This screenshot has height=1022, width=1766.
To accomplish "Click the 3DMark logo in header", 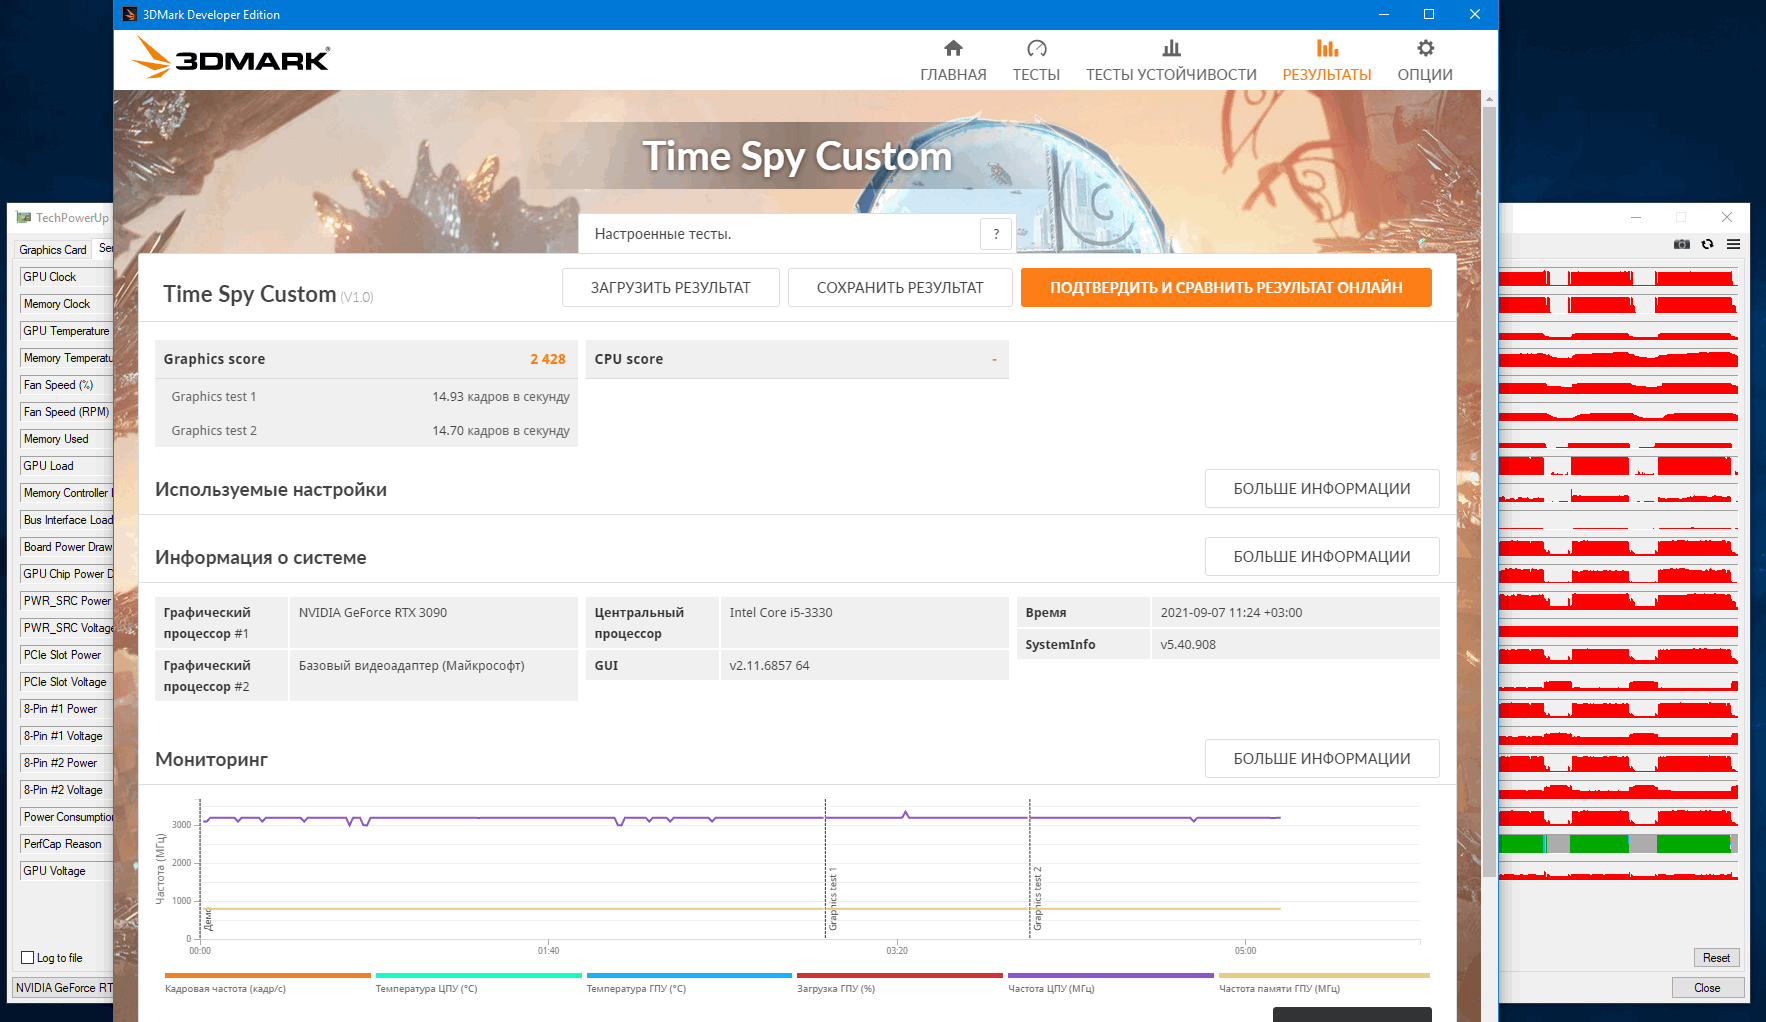I will click(x=231, y=58).
